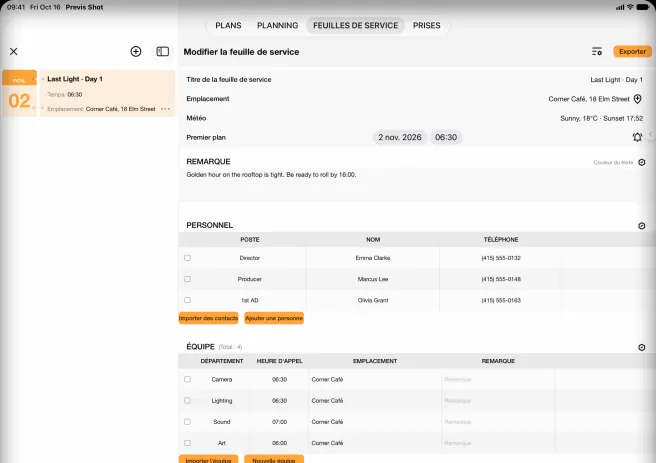Click the name Emma Clarke
Image resolution: width=656 pixels, height=463 pixels.
pyautogui.click(x=373, y=258)
